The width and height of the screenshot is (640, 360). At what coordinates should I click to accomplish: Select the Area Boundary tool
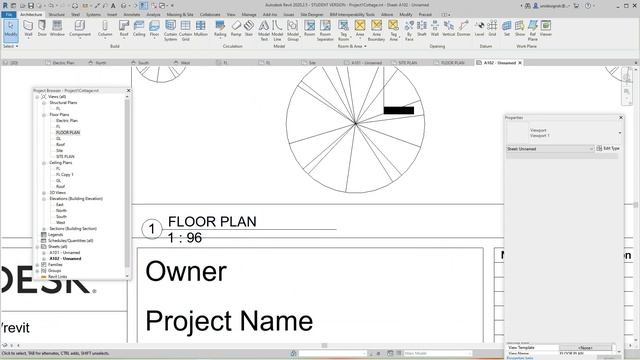[x=376, y=31]
